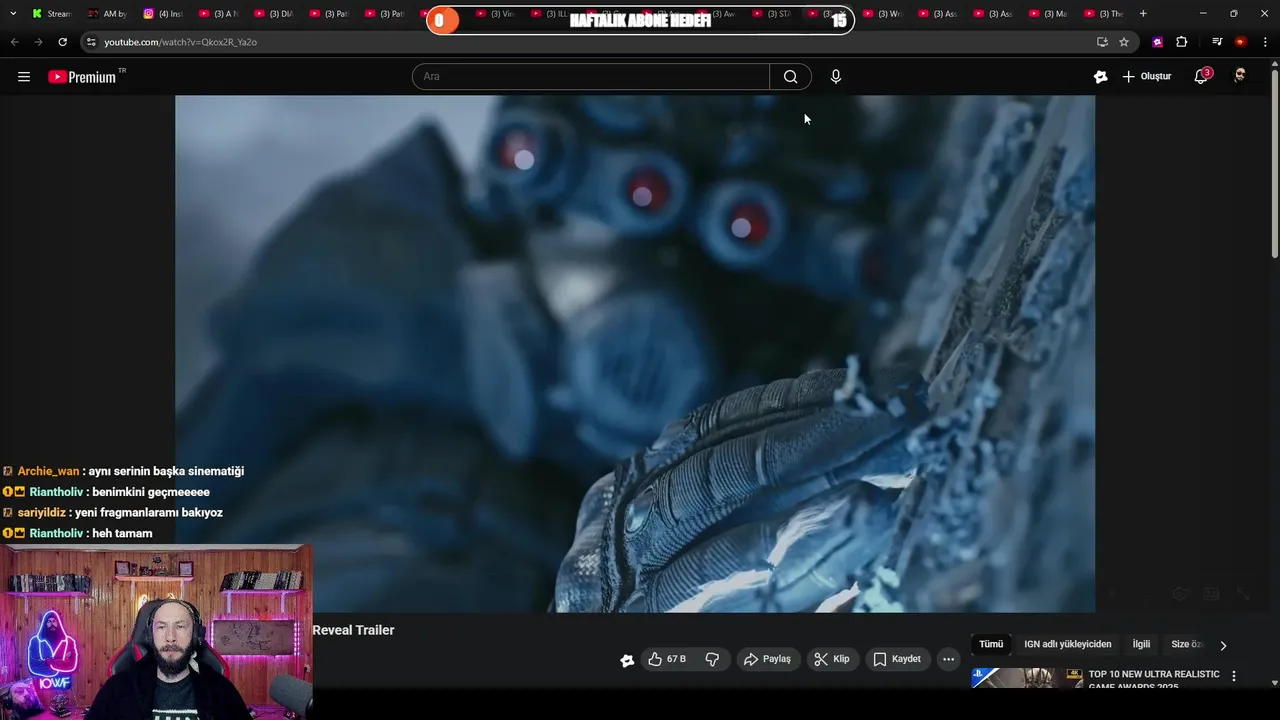The height and width of the screenshot is (720, 1280).
Task: Open the YouTube guide hamburger menu
Action: click(x=24, y=77)
